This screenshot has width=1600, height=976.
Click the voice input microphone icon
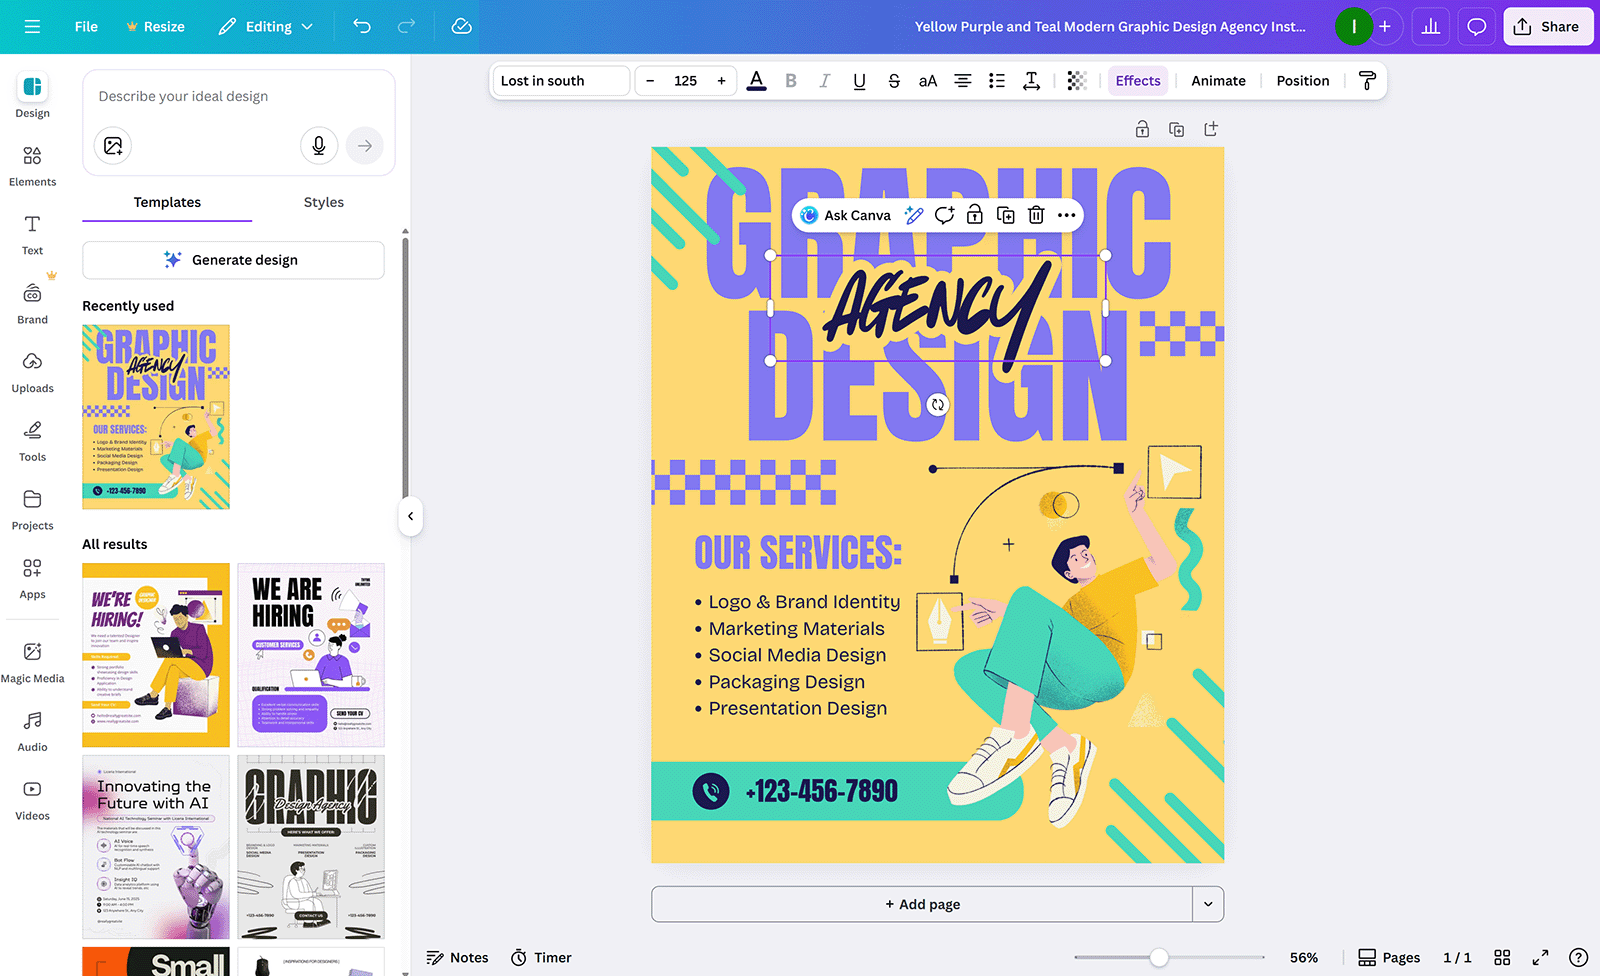click(318, 145)
